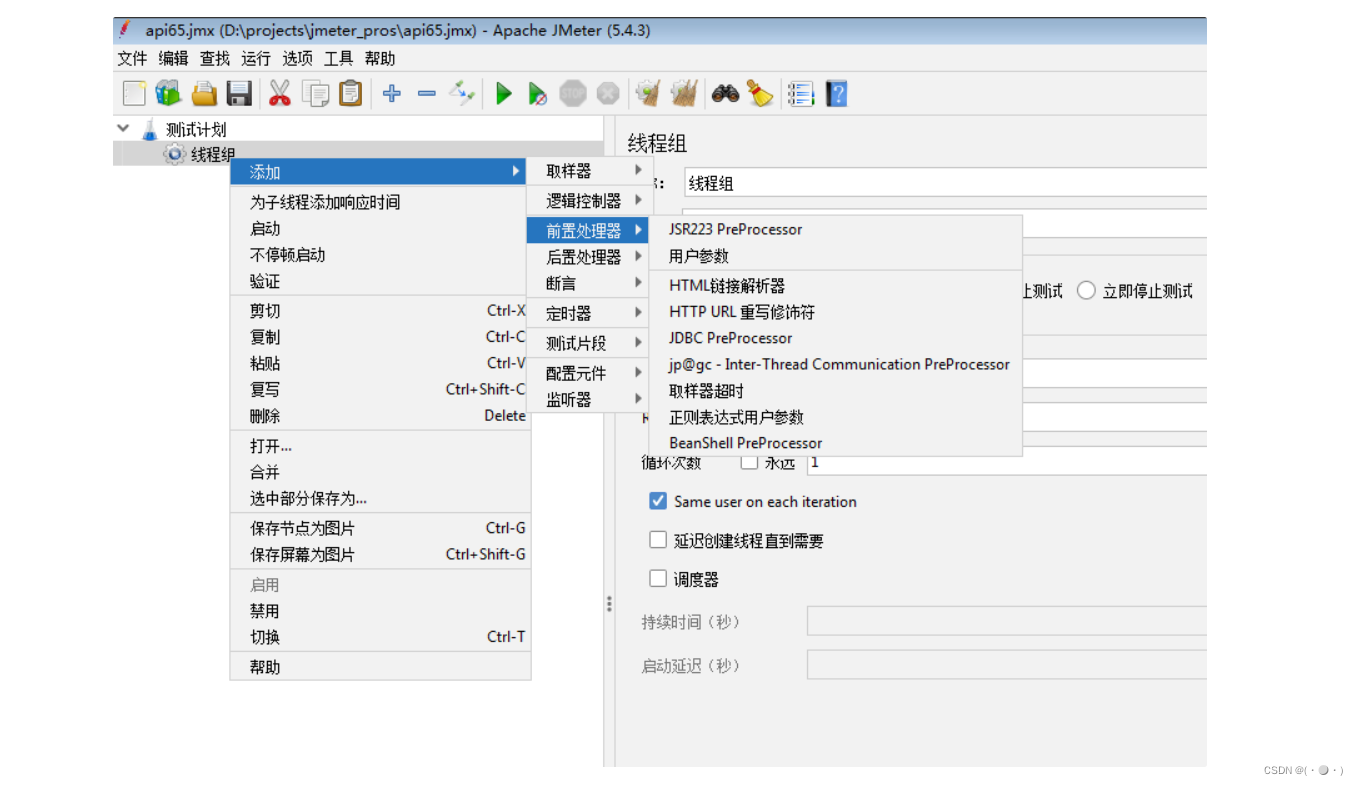The height and width of the screenshot is (785, 1358).
Task: Choose BeanShell PreProcessor
Action: [836, 443]
